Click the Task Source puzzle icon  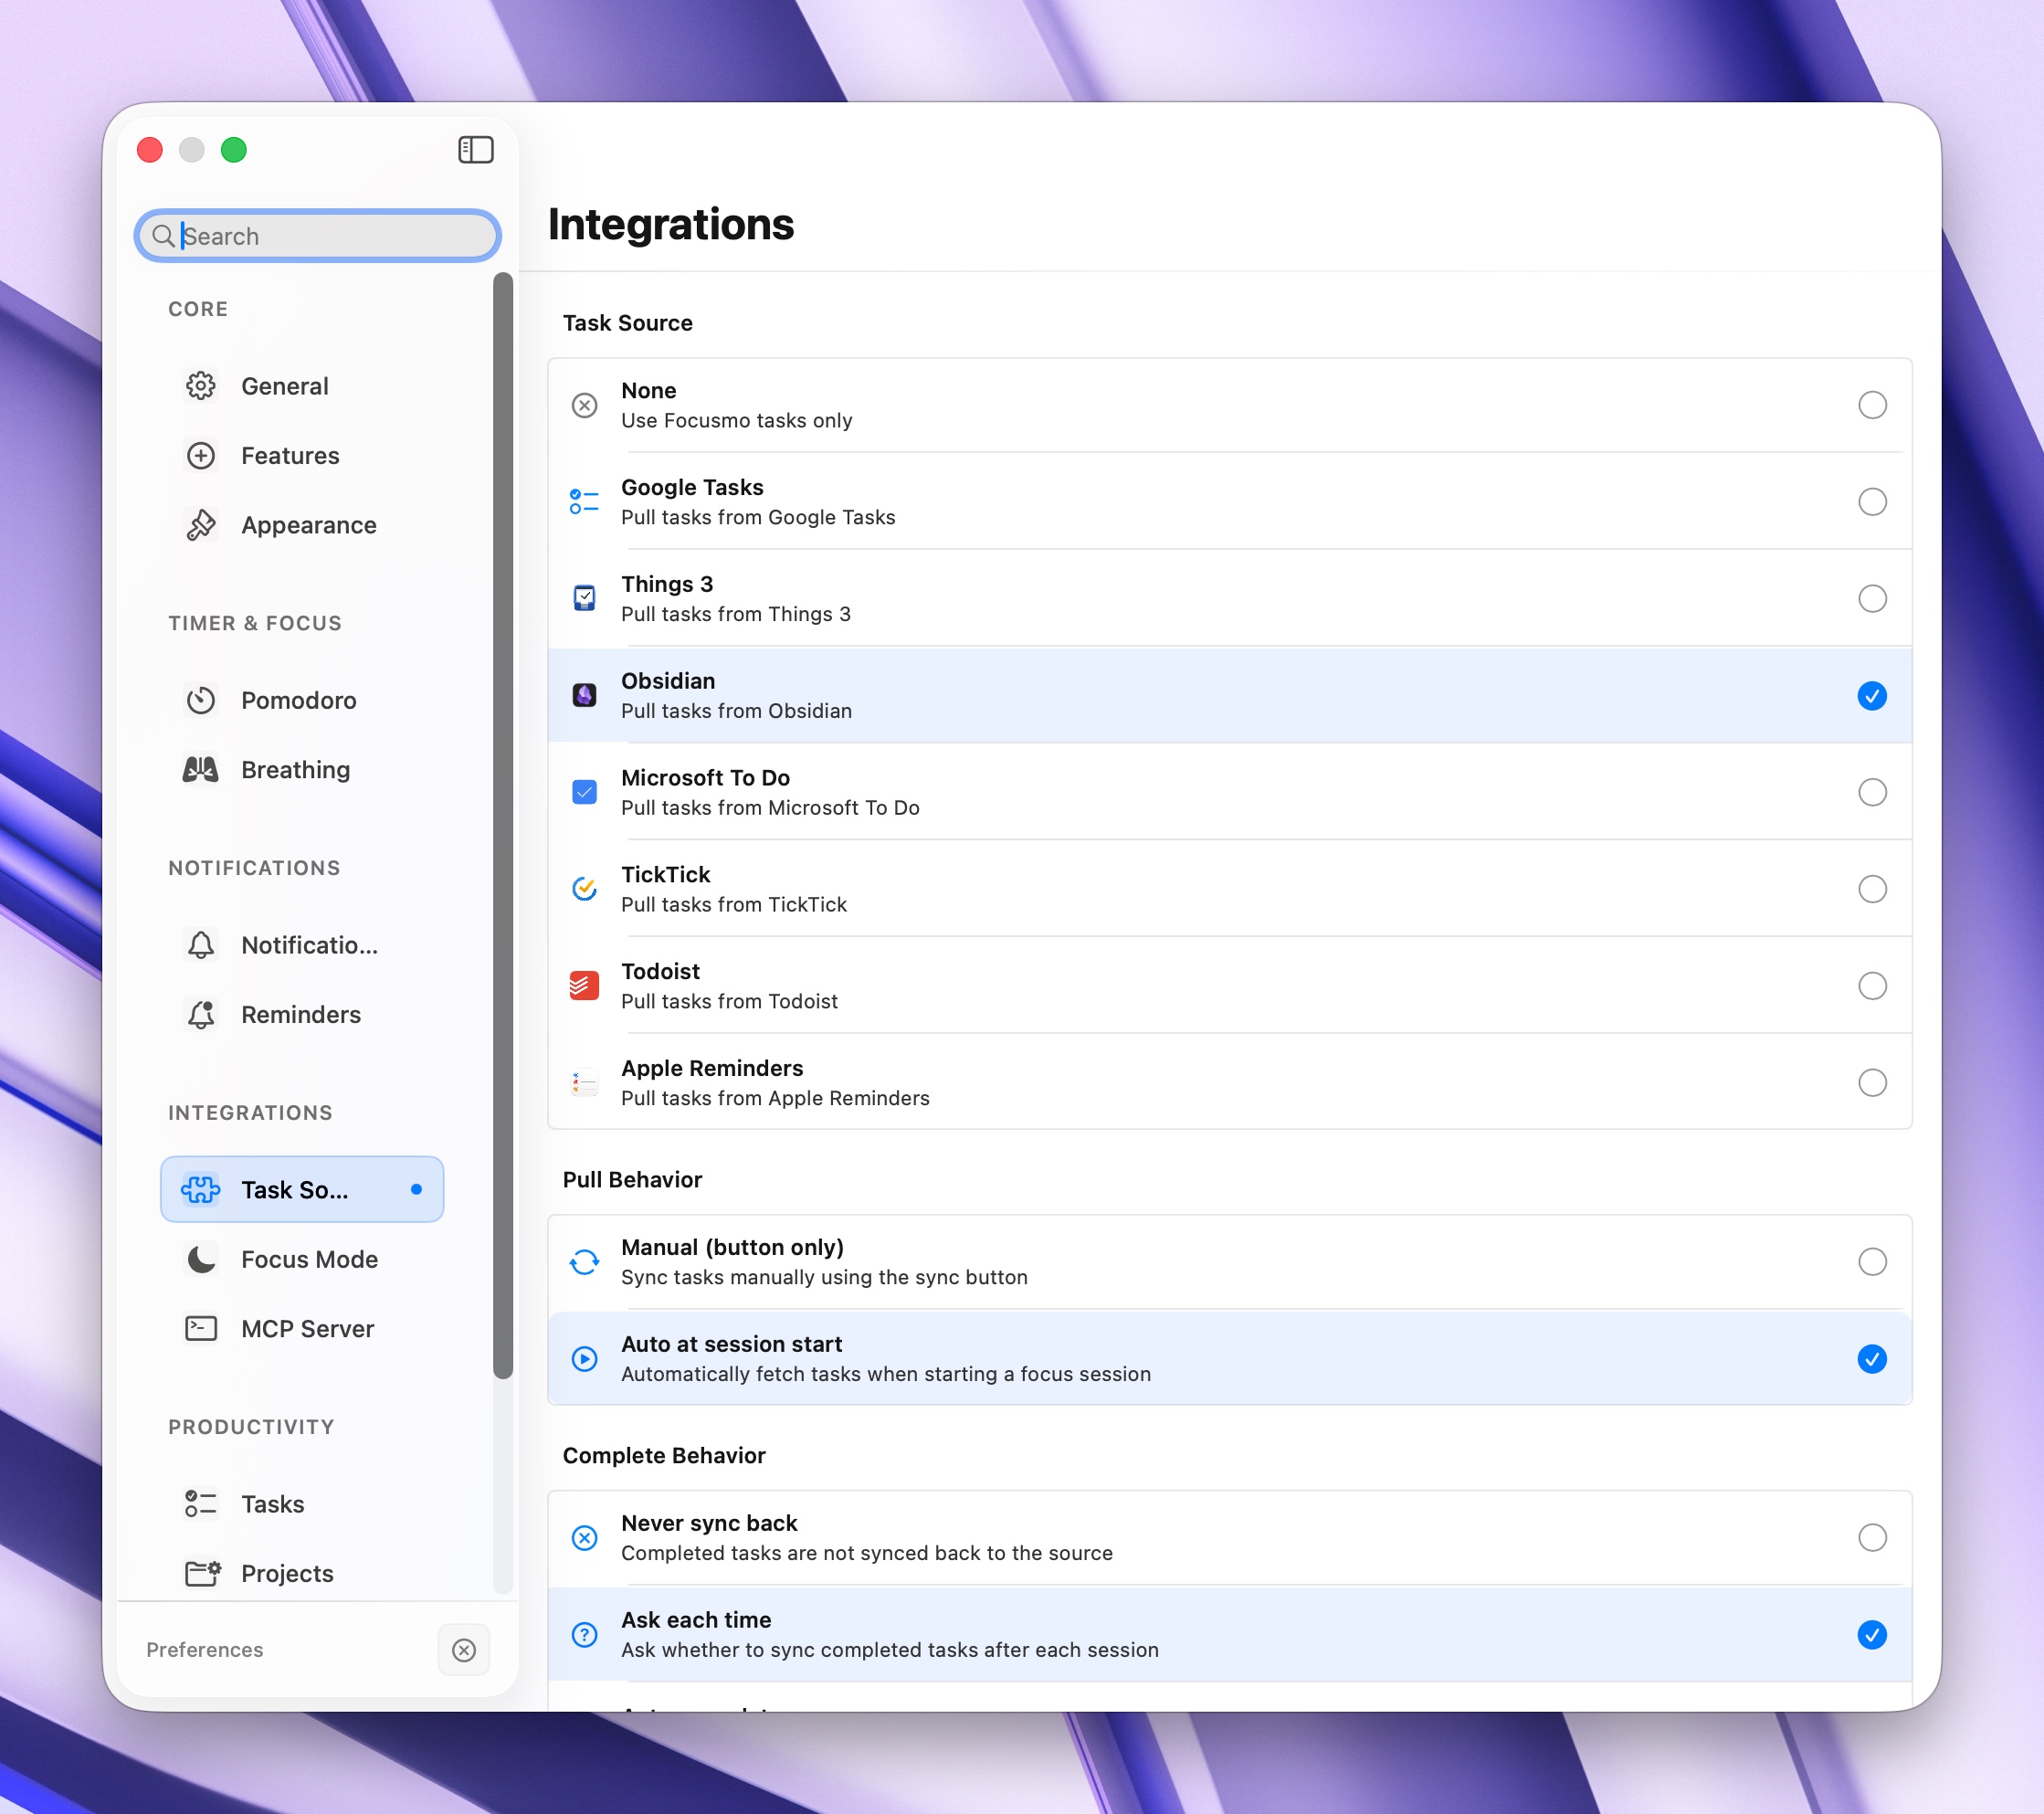201,1190
